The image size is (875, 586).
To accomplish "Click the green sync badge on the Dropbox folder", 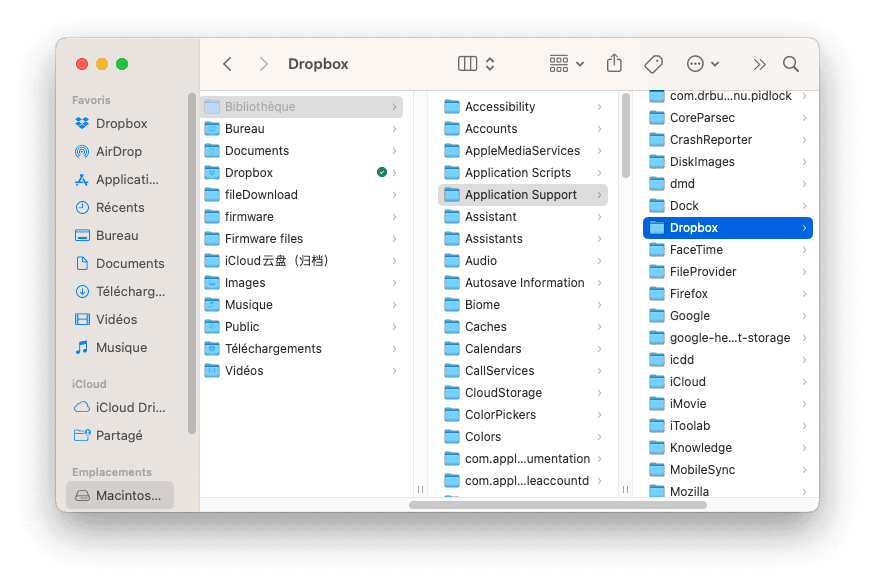I will (x=381, y=172).
